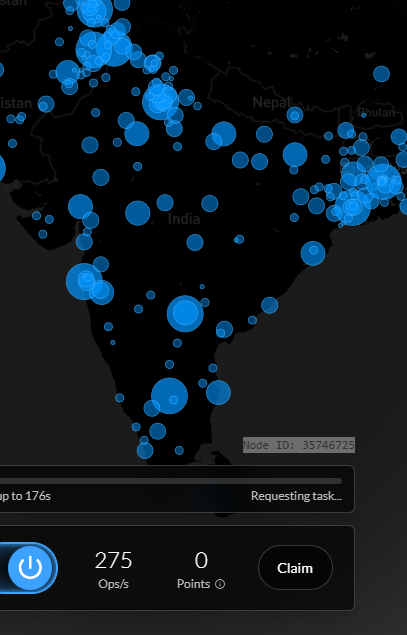
Task: Click the 'up to 176s' text
Action: (x=25, y=496)
